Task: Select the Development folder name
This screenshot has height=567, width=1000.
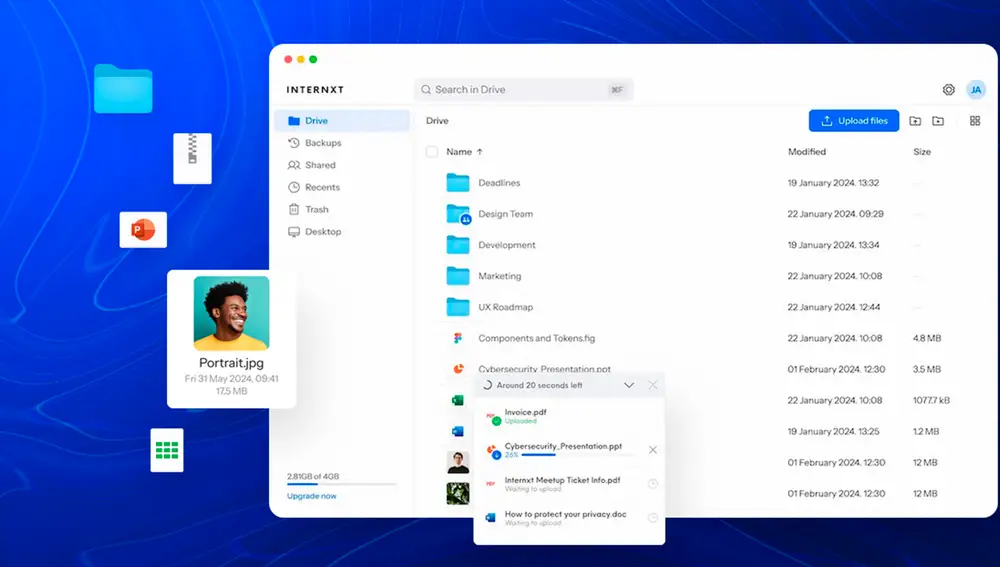Action: tap(507, 245)
